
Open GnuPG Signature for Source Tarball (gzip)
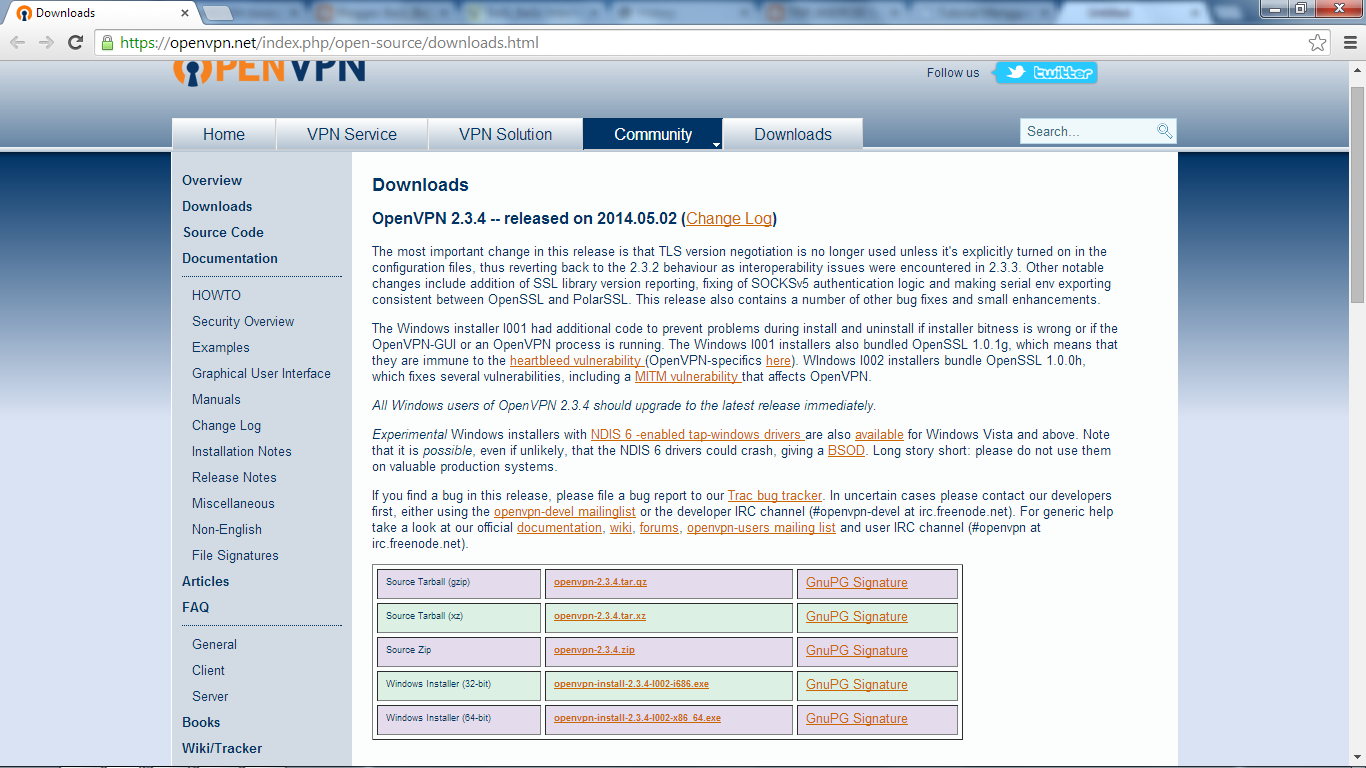pyautogui.click(x=857, y=582)
